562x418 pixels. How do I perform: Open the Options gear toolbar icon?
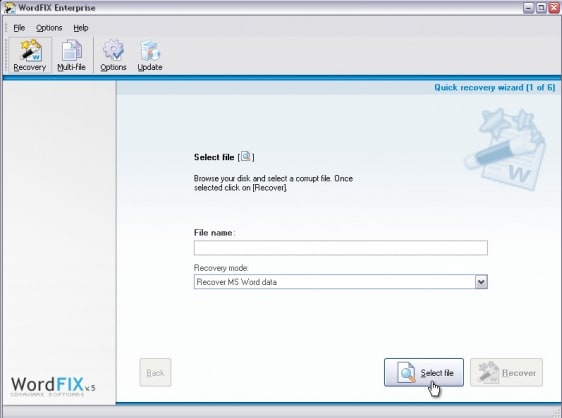[113, 55]
